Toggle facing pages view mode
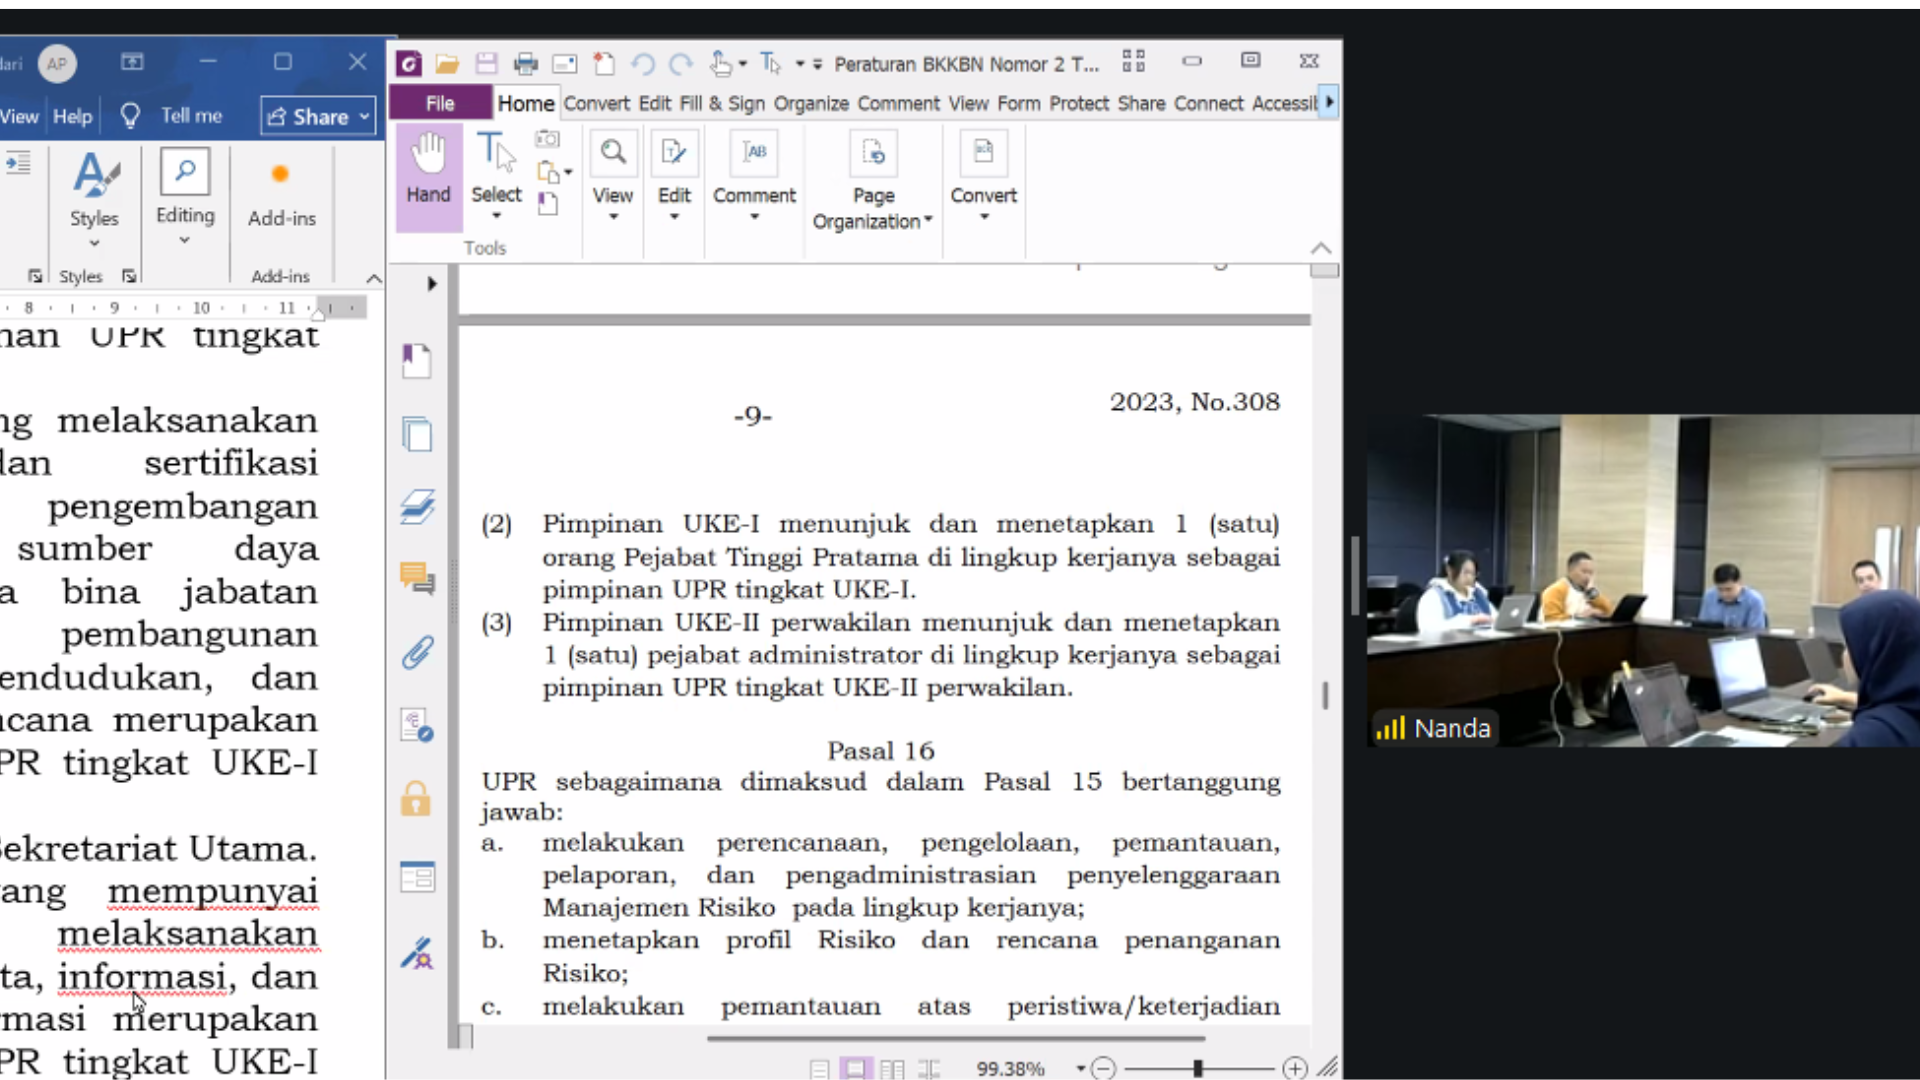The width and height of the screenshot is (1920, 1080). (892, 1069)
